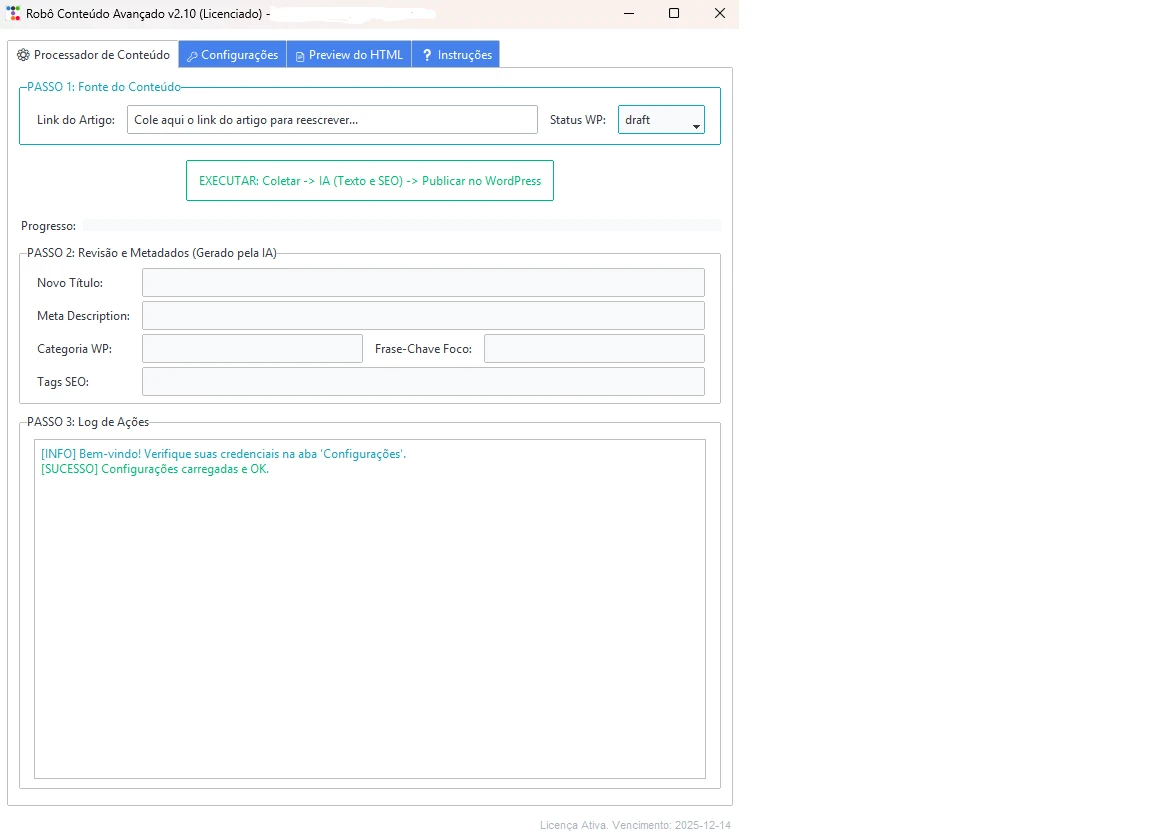
Task: Click the key icon on Configurações tab
Action: point(192,56)
